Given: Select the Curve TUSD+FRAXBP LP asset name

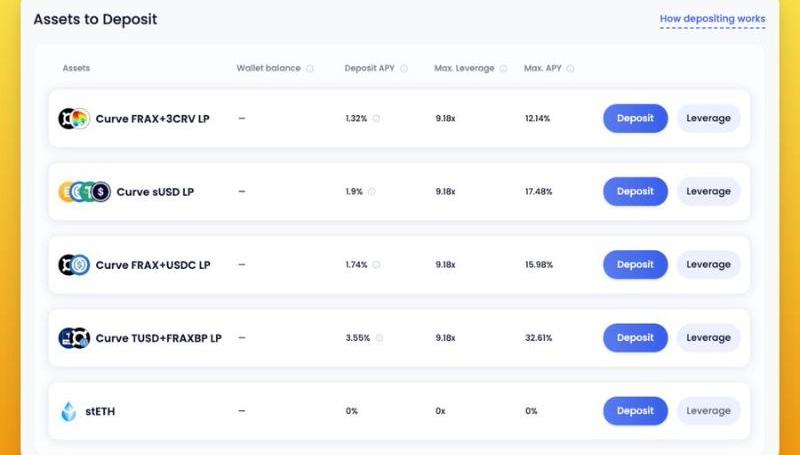Looking at the screenshot, I should coord(159,338).
